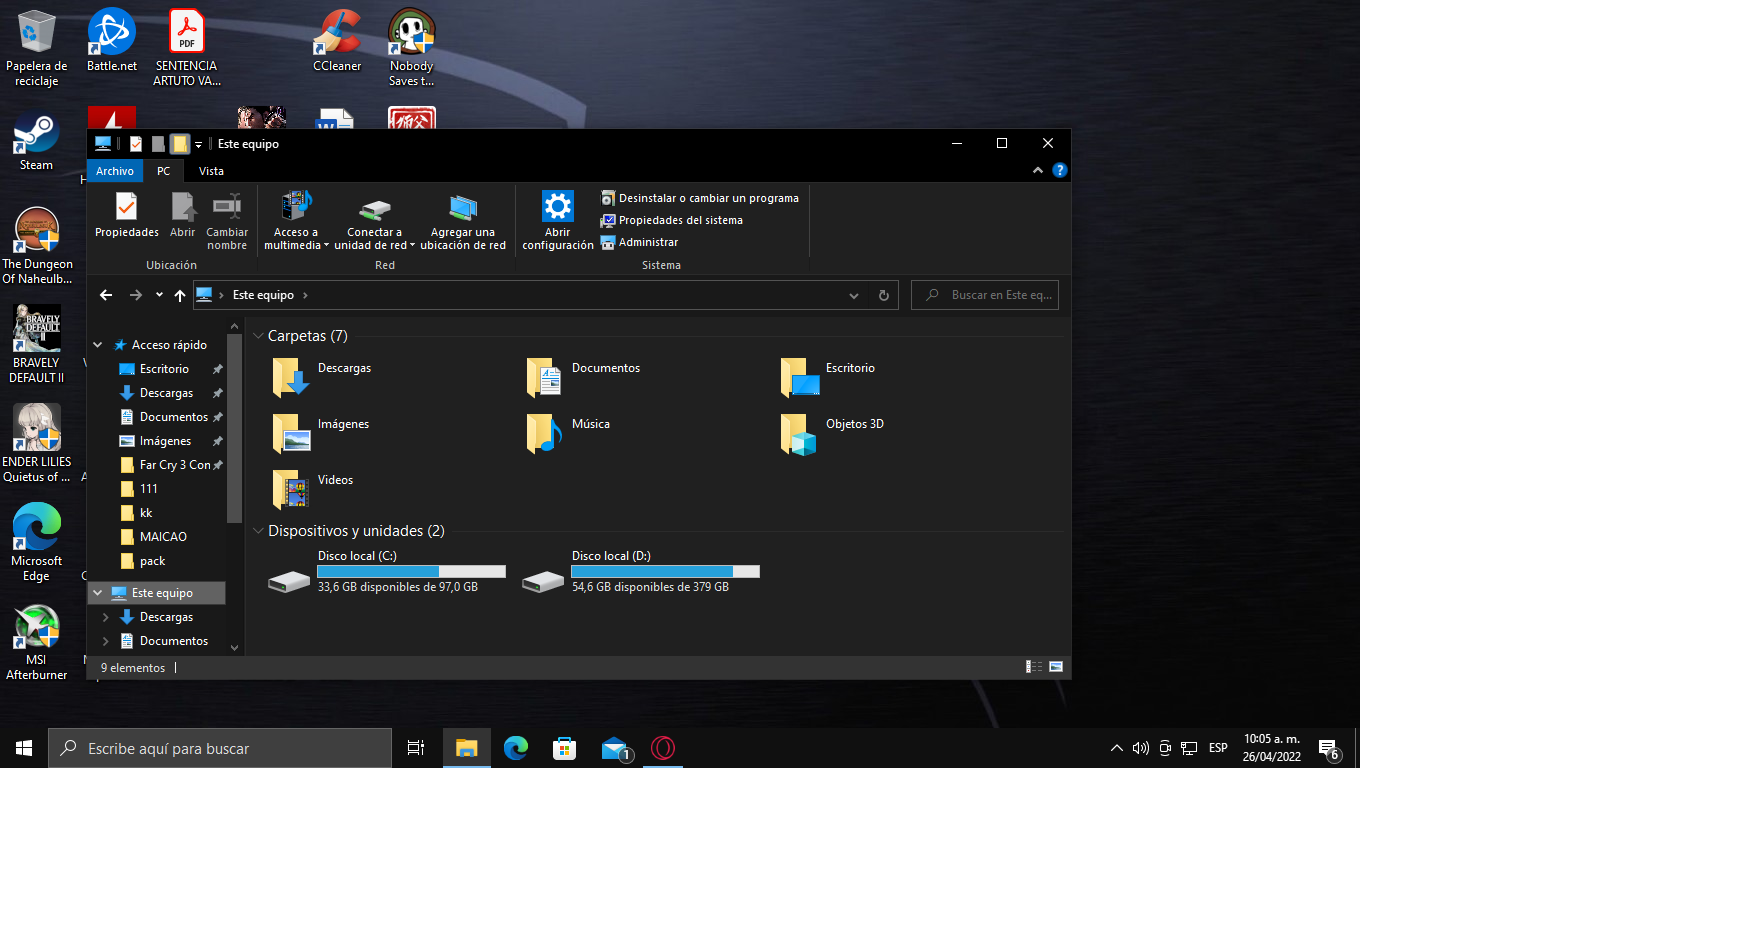Image resolution: width=1755 pixels, height=933 pixels.
Task: Go up one level arrow
Action: coord(180,295)
